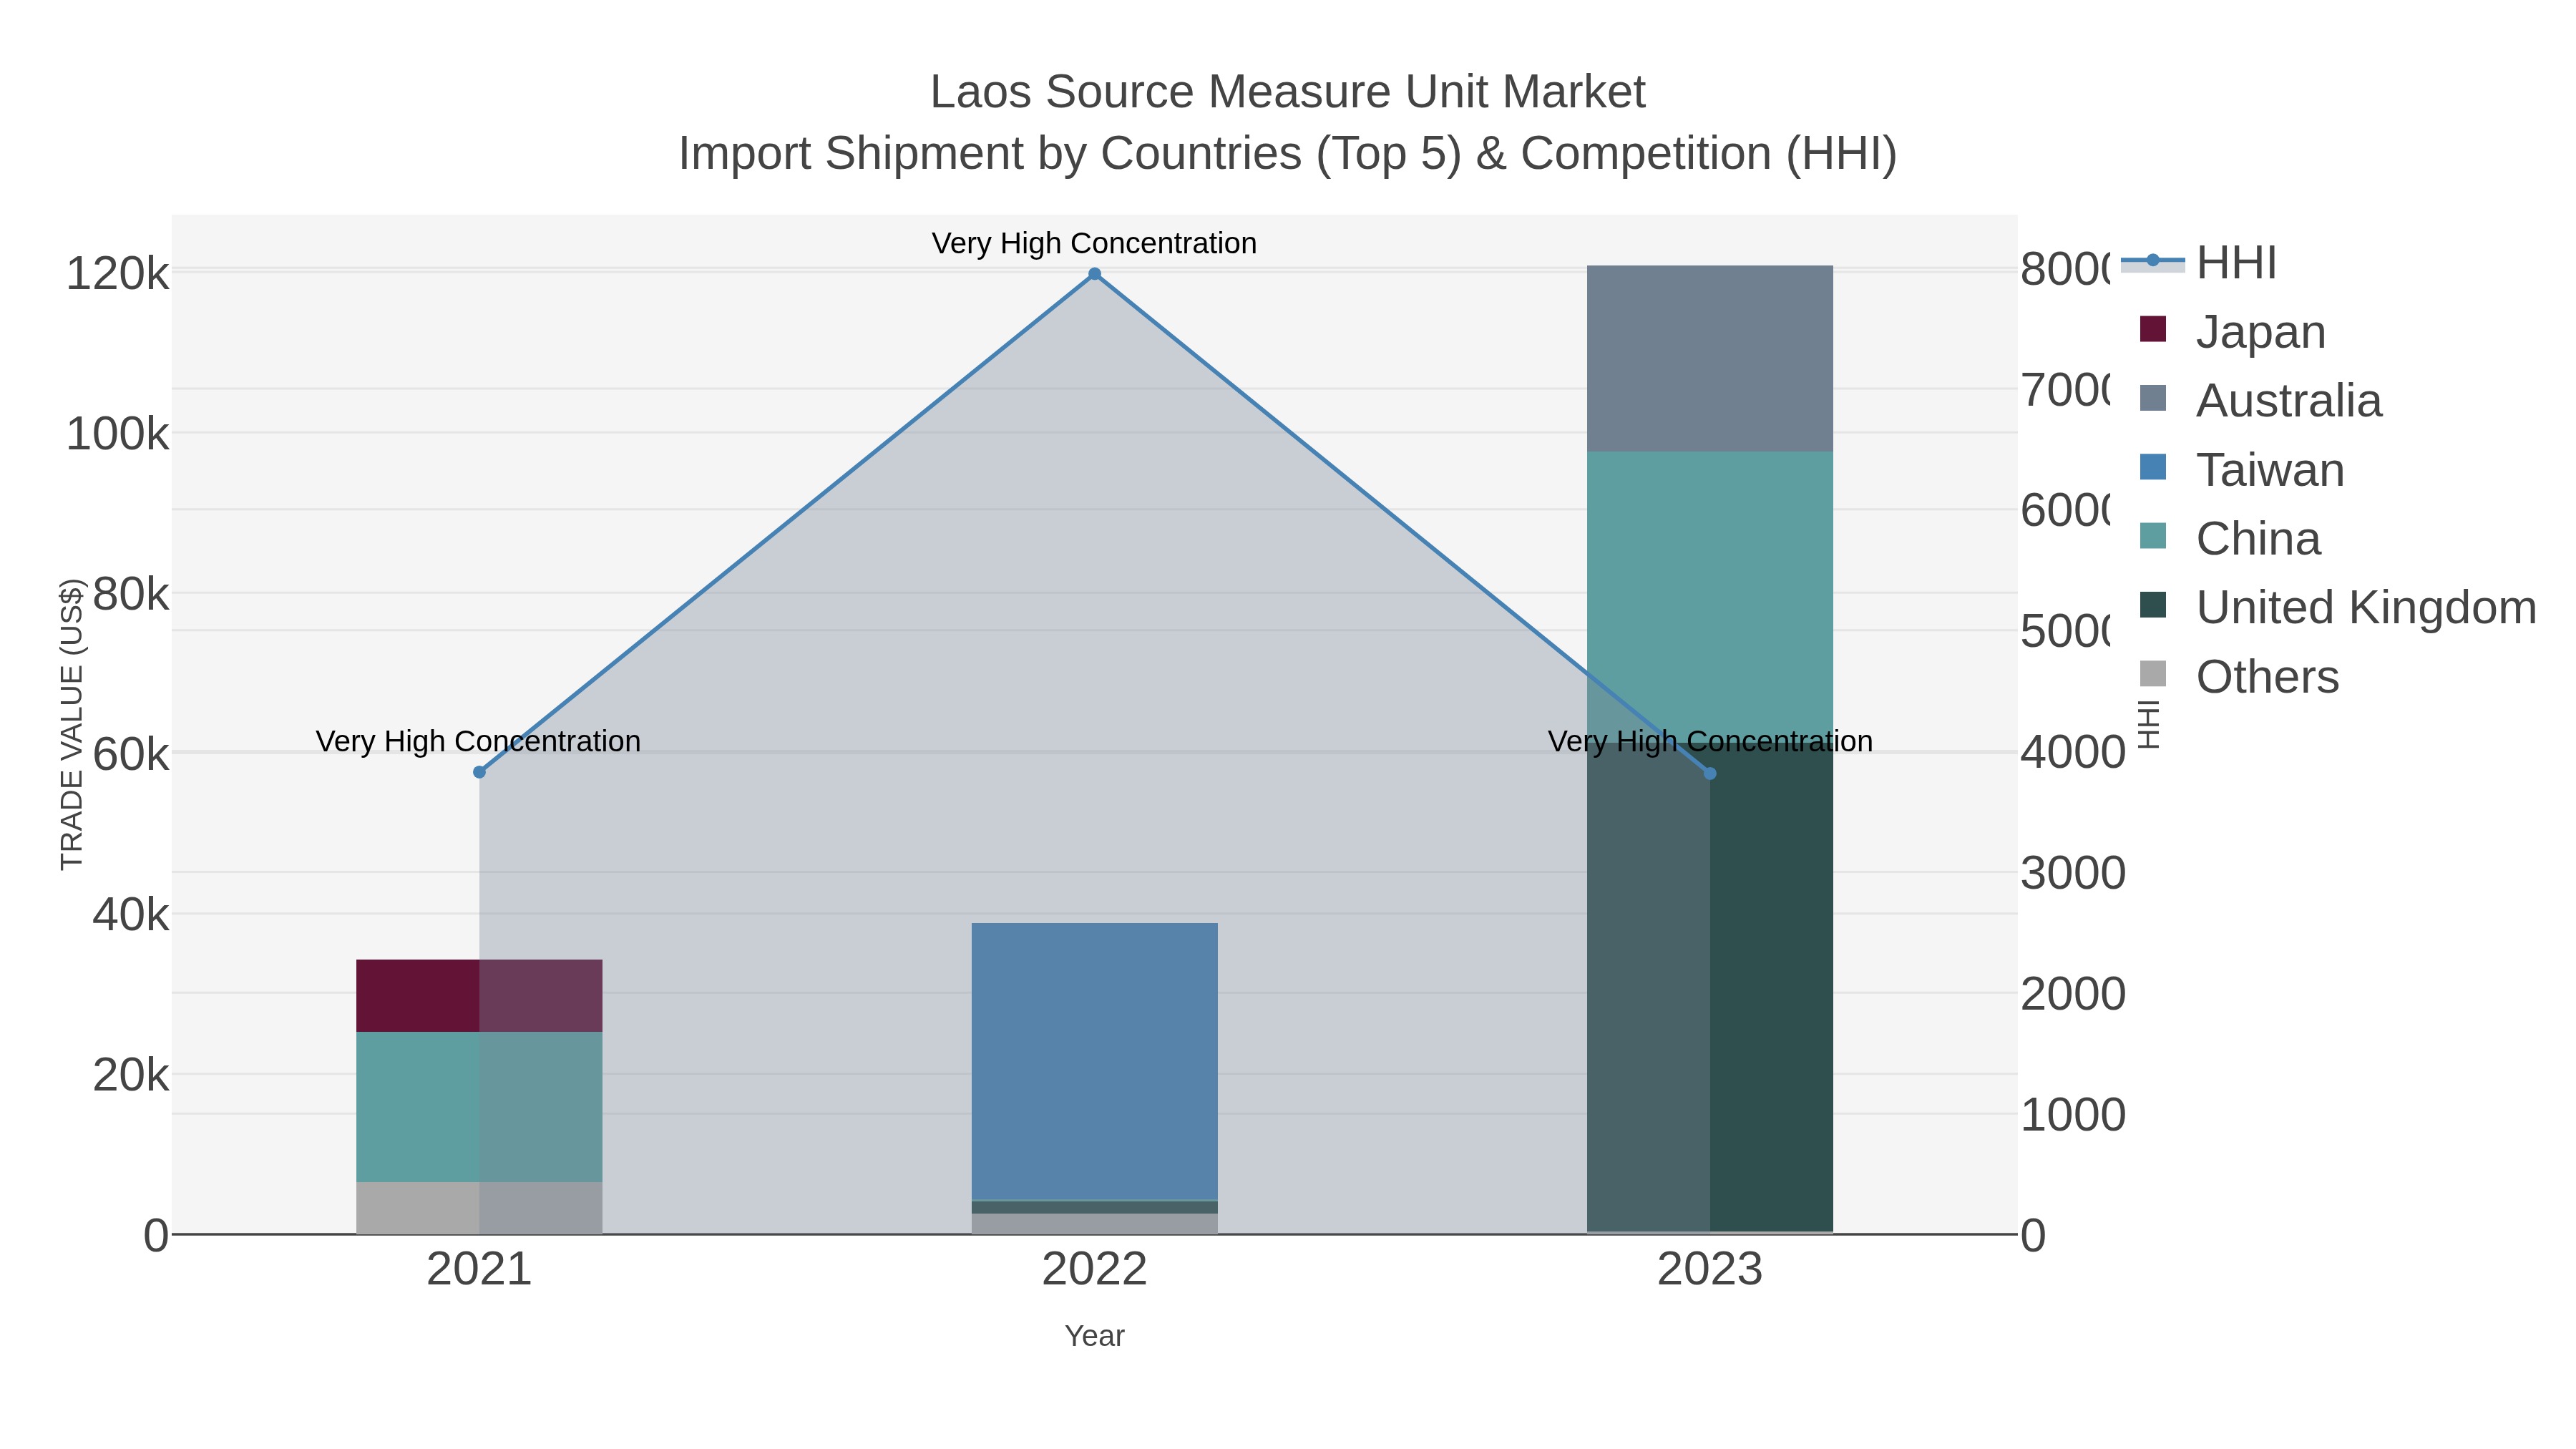
Task: Click the Australia legend color swatch
Action: [2153, 398]
